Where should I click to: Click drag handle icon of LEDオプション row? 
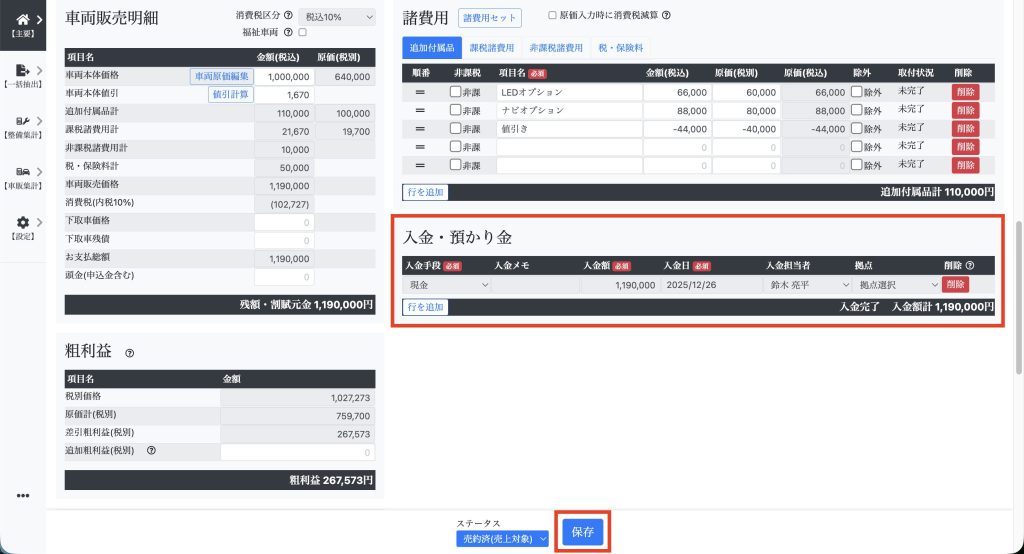tap(421, 92)
